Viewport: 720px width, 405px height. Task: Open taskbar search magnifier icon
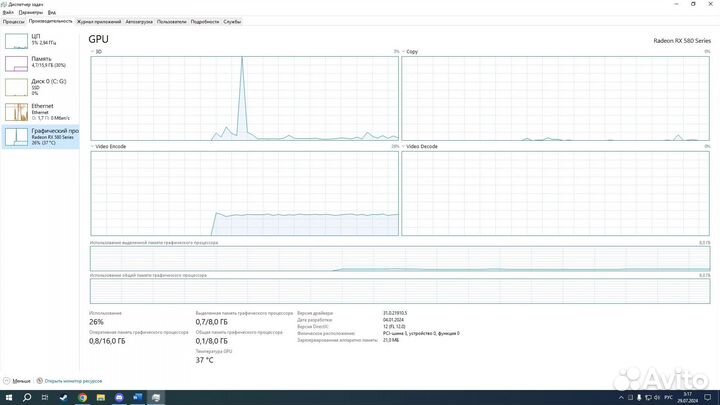[25, 397]
